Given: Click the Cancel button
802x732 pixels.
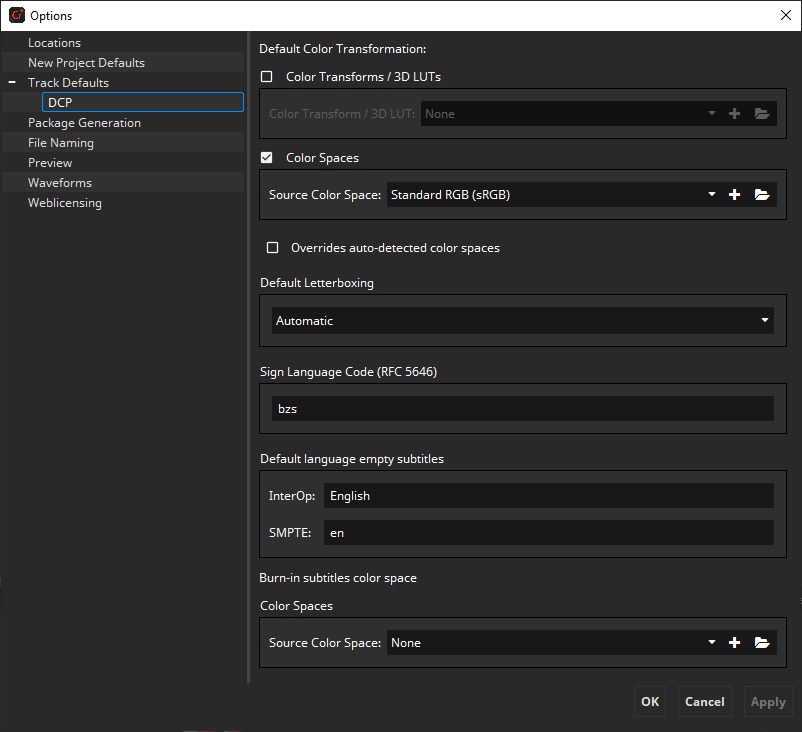Looking at the screenshot, I should pyautogui.click(x=704, y=701).
